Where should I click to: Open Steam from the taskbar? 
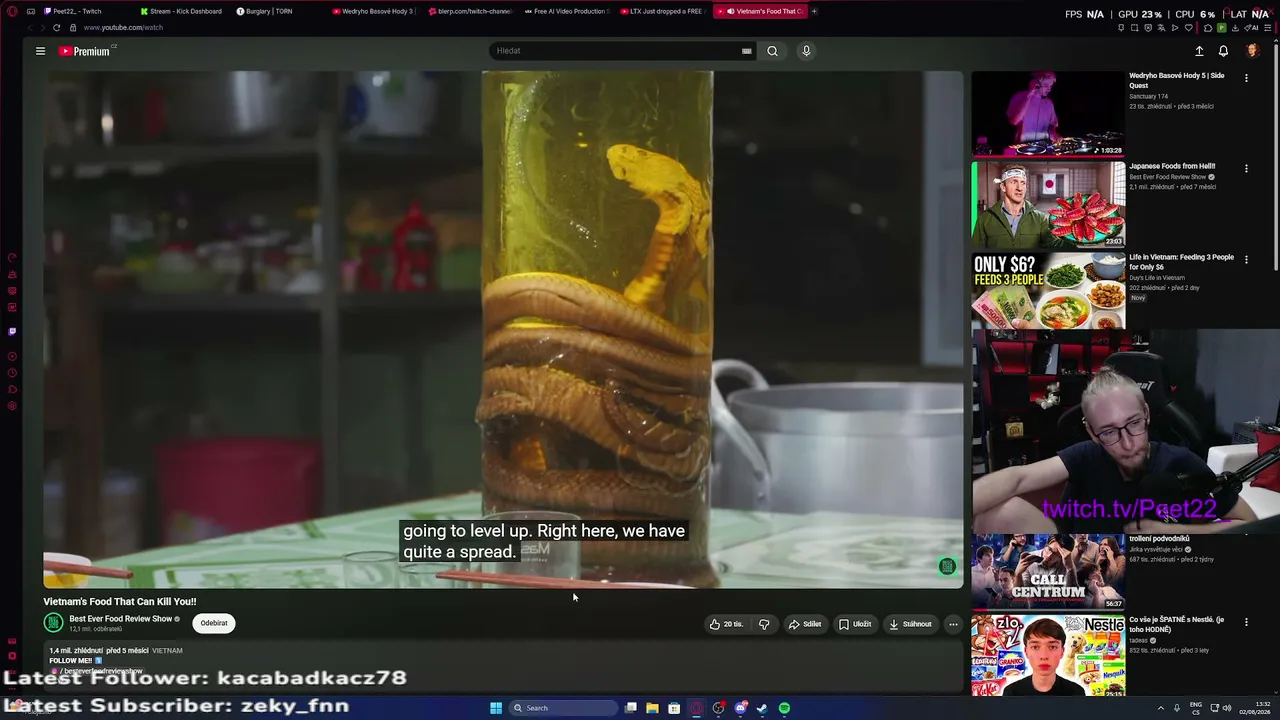click(762, 708)
